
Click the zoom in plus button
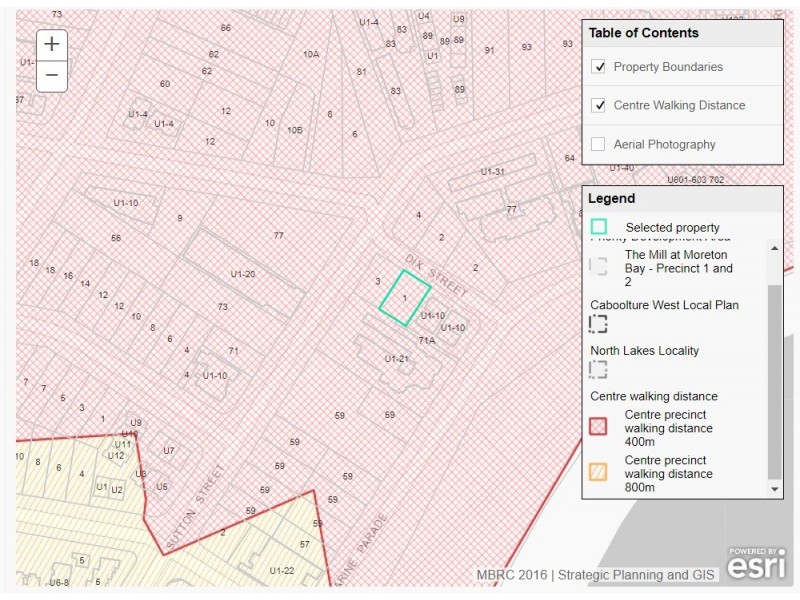52,44
